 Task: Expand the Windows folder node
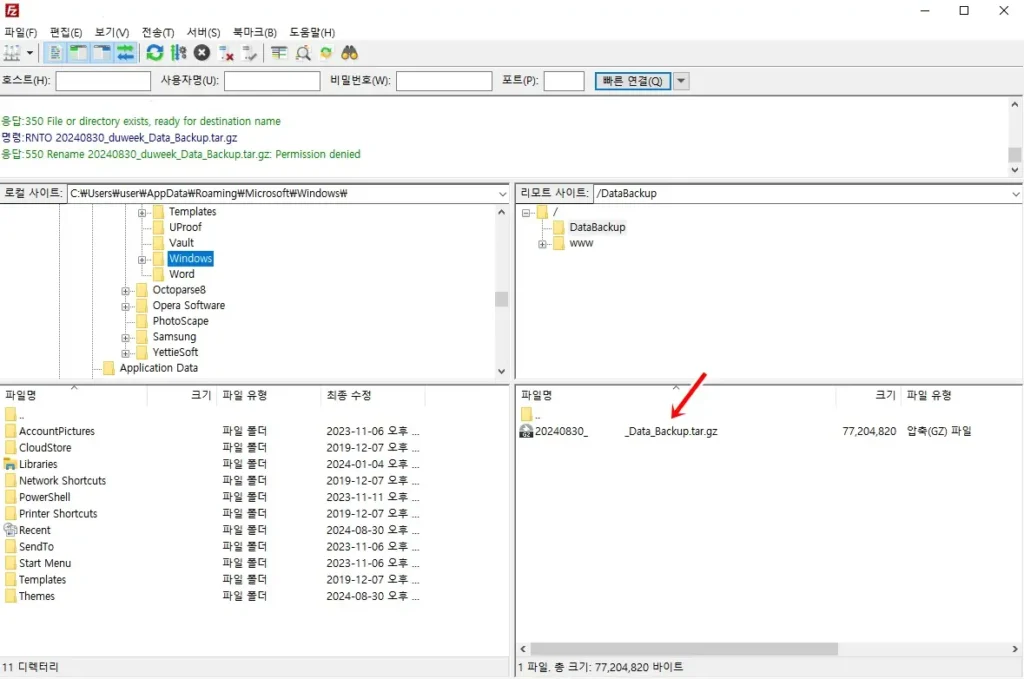(x=142, y=259)
